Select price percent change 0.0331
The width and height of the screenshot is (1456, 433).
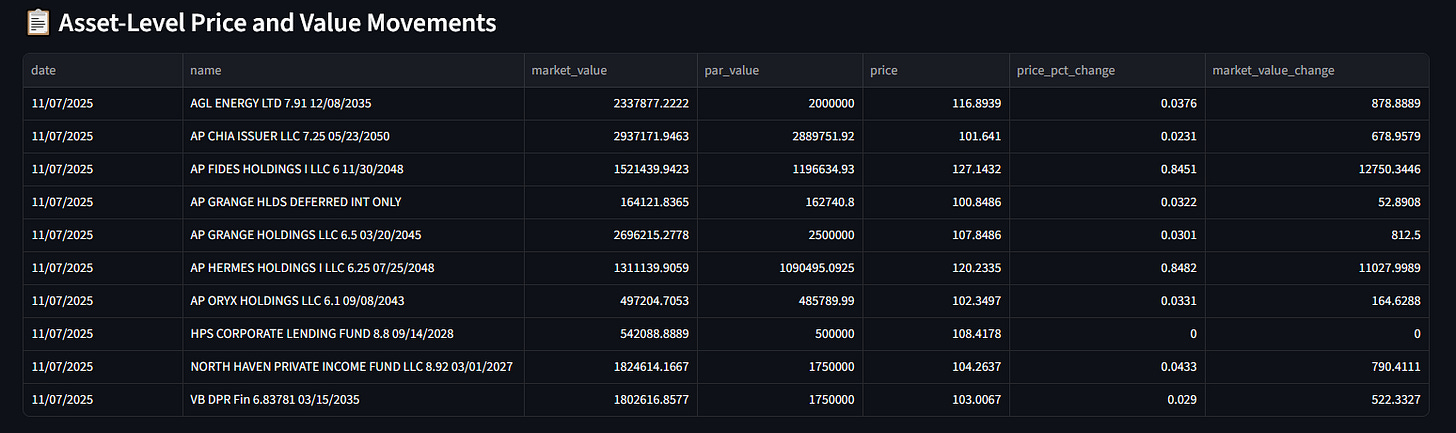(x=1106, y=301)
